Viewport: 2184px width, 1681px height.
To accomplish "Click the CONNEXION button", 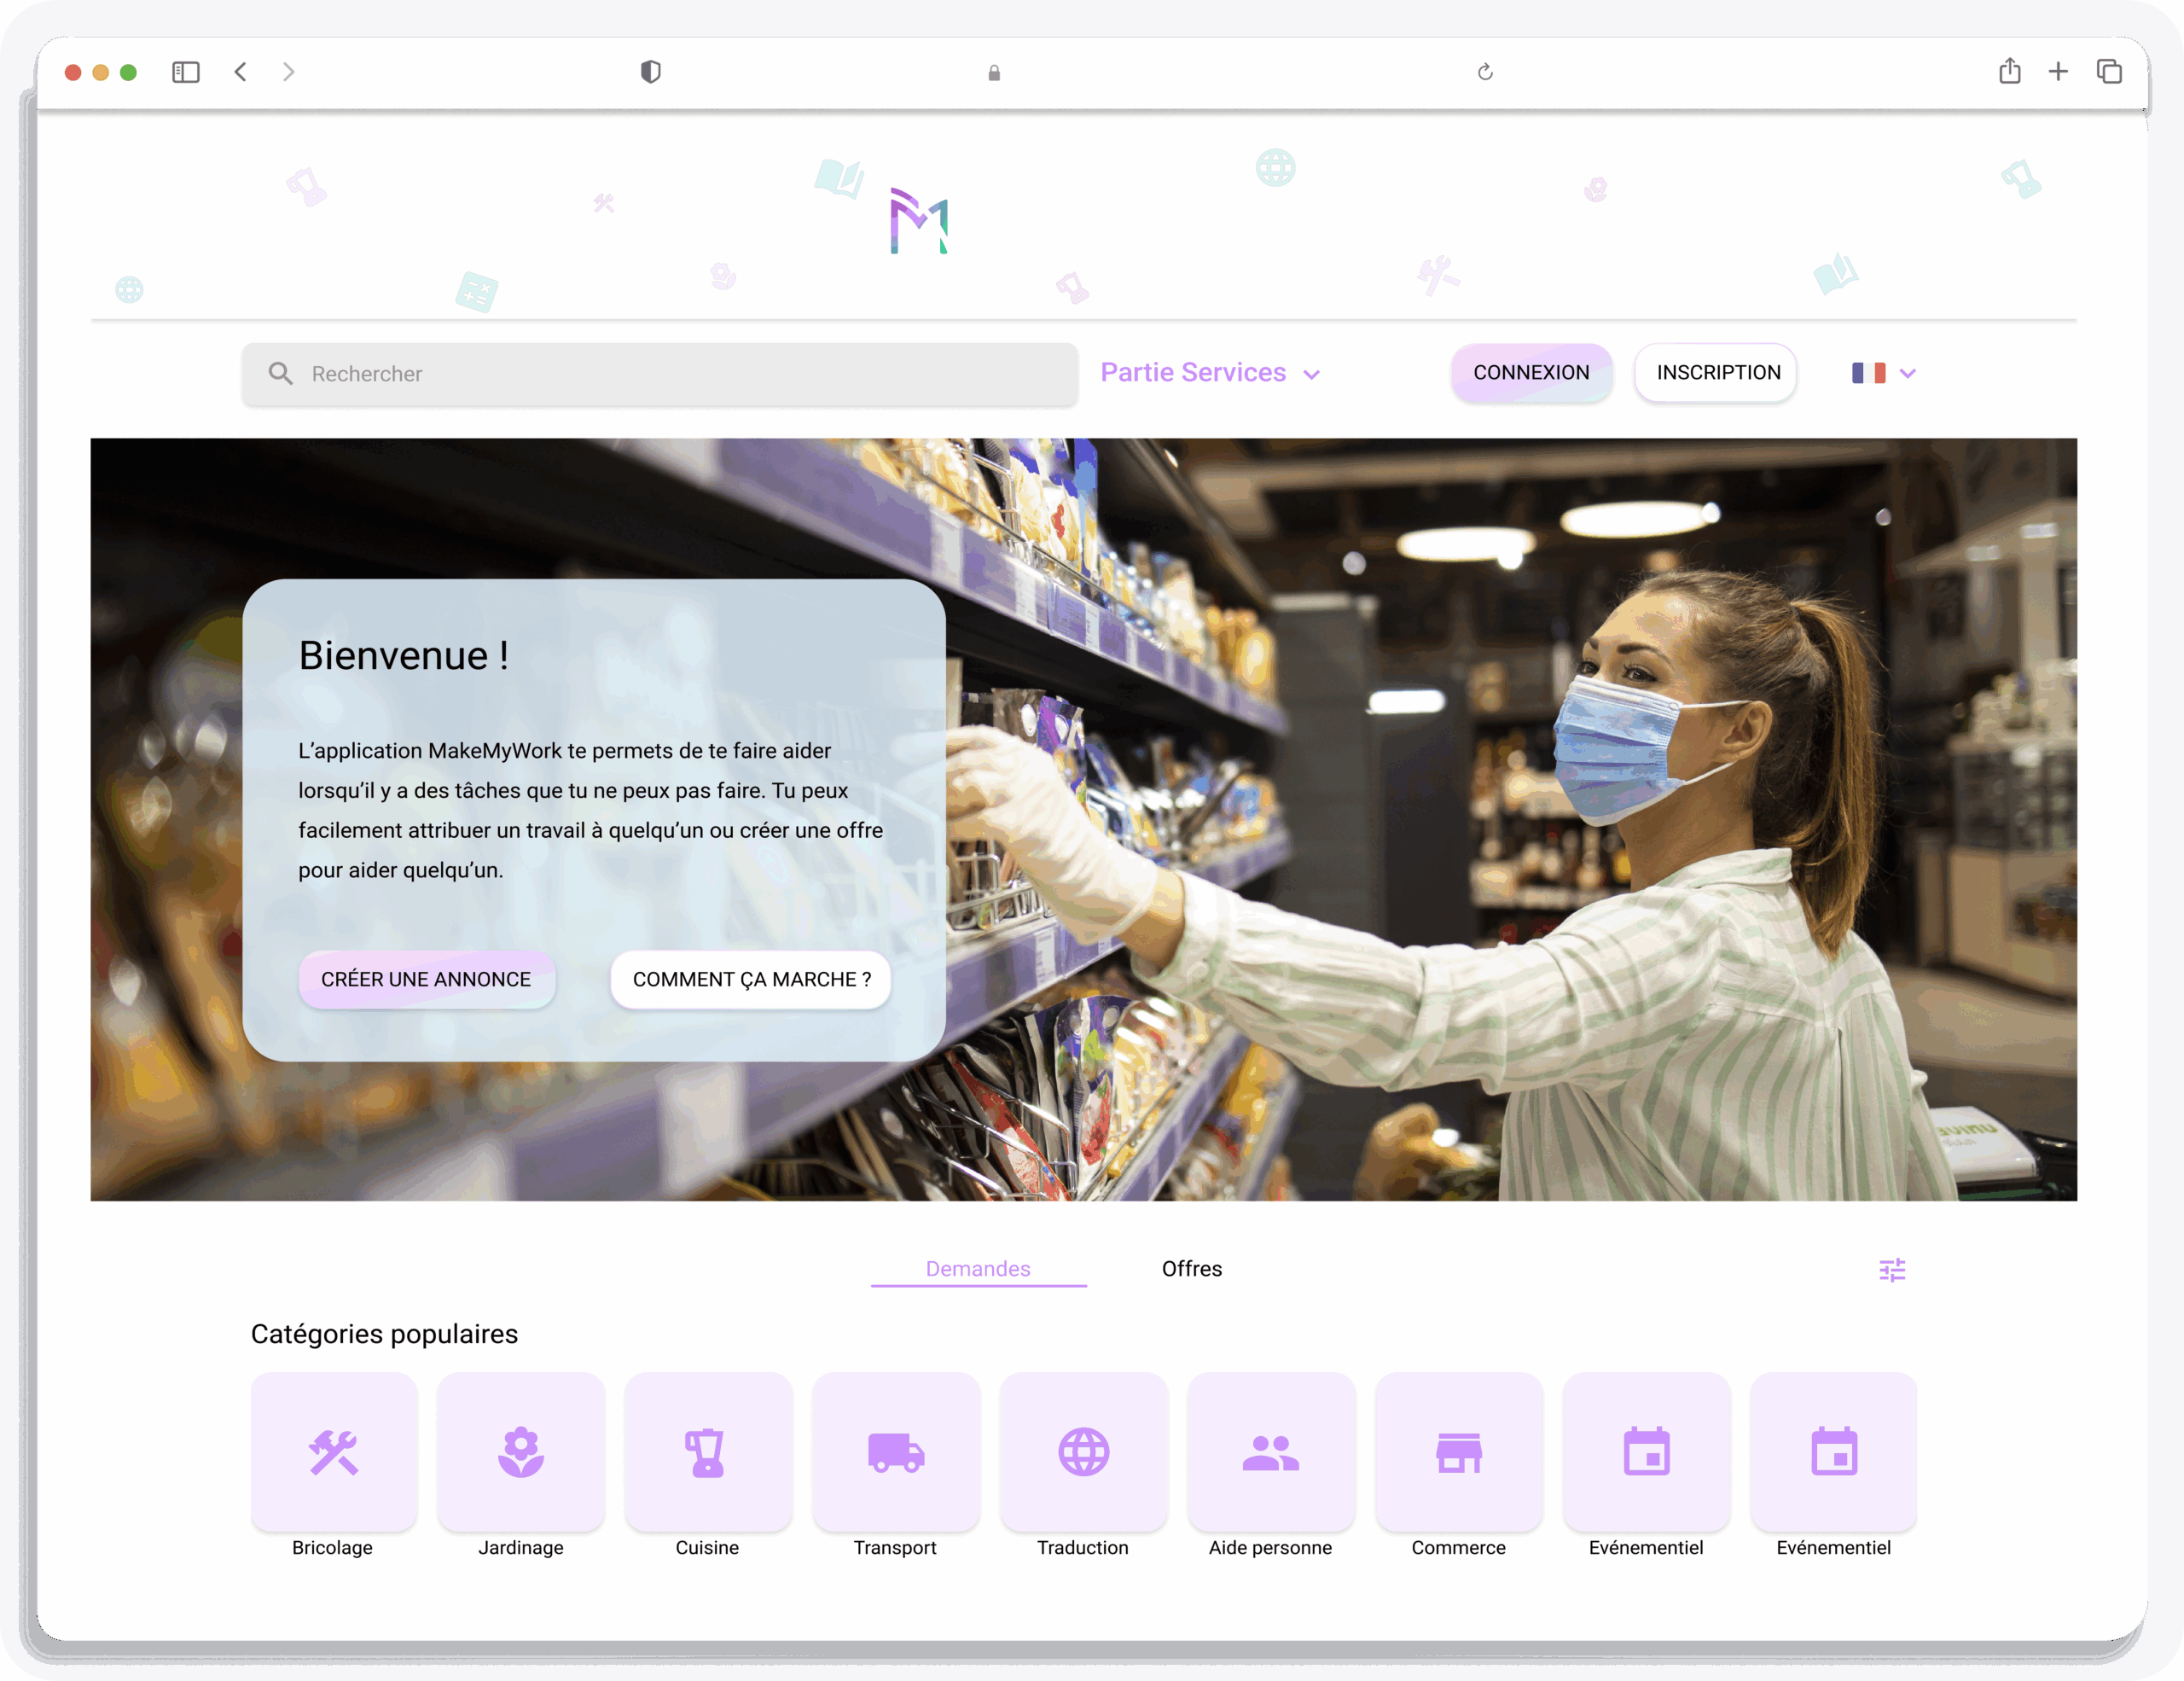I will [x=1531, y=373].
